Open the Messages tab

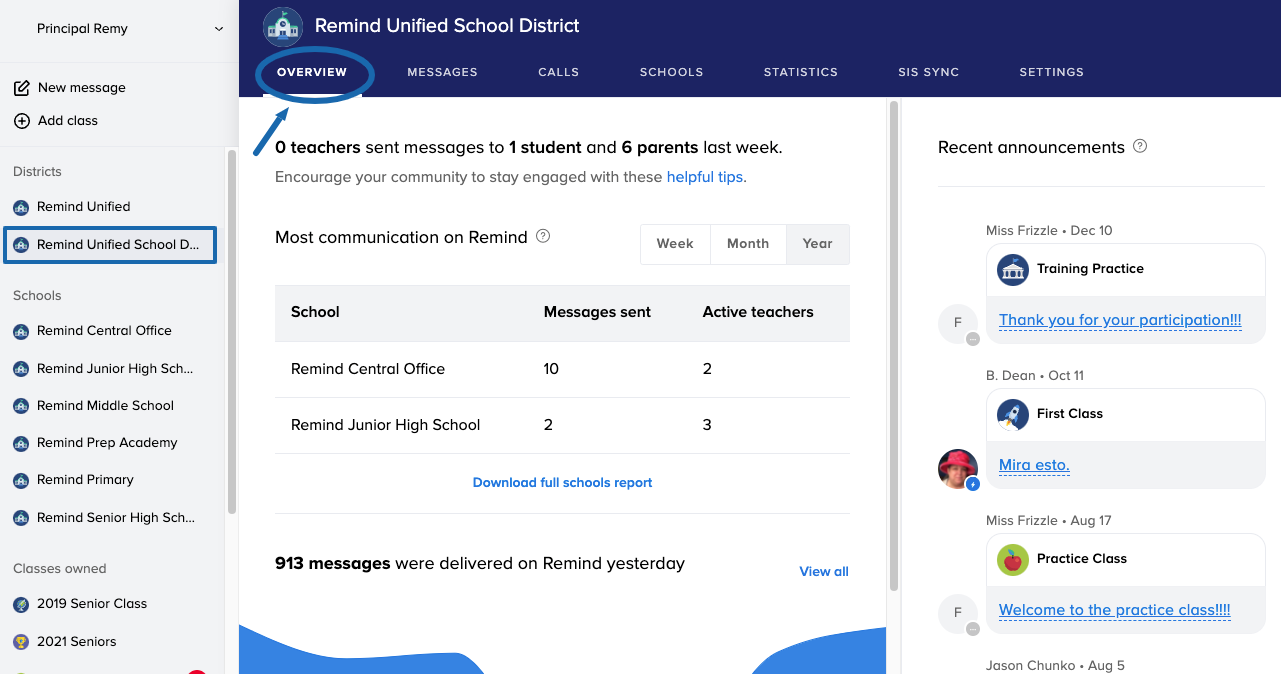click(442, 72)
